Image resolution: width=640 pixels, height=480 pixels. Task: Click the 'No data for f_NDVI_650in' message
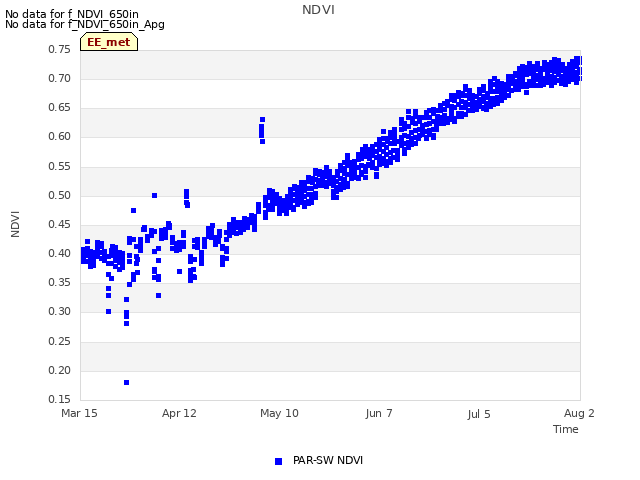tap(72, 14)
